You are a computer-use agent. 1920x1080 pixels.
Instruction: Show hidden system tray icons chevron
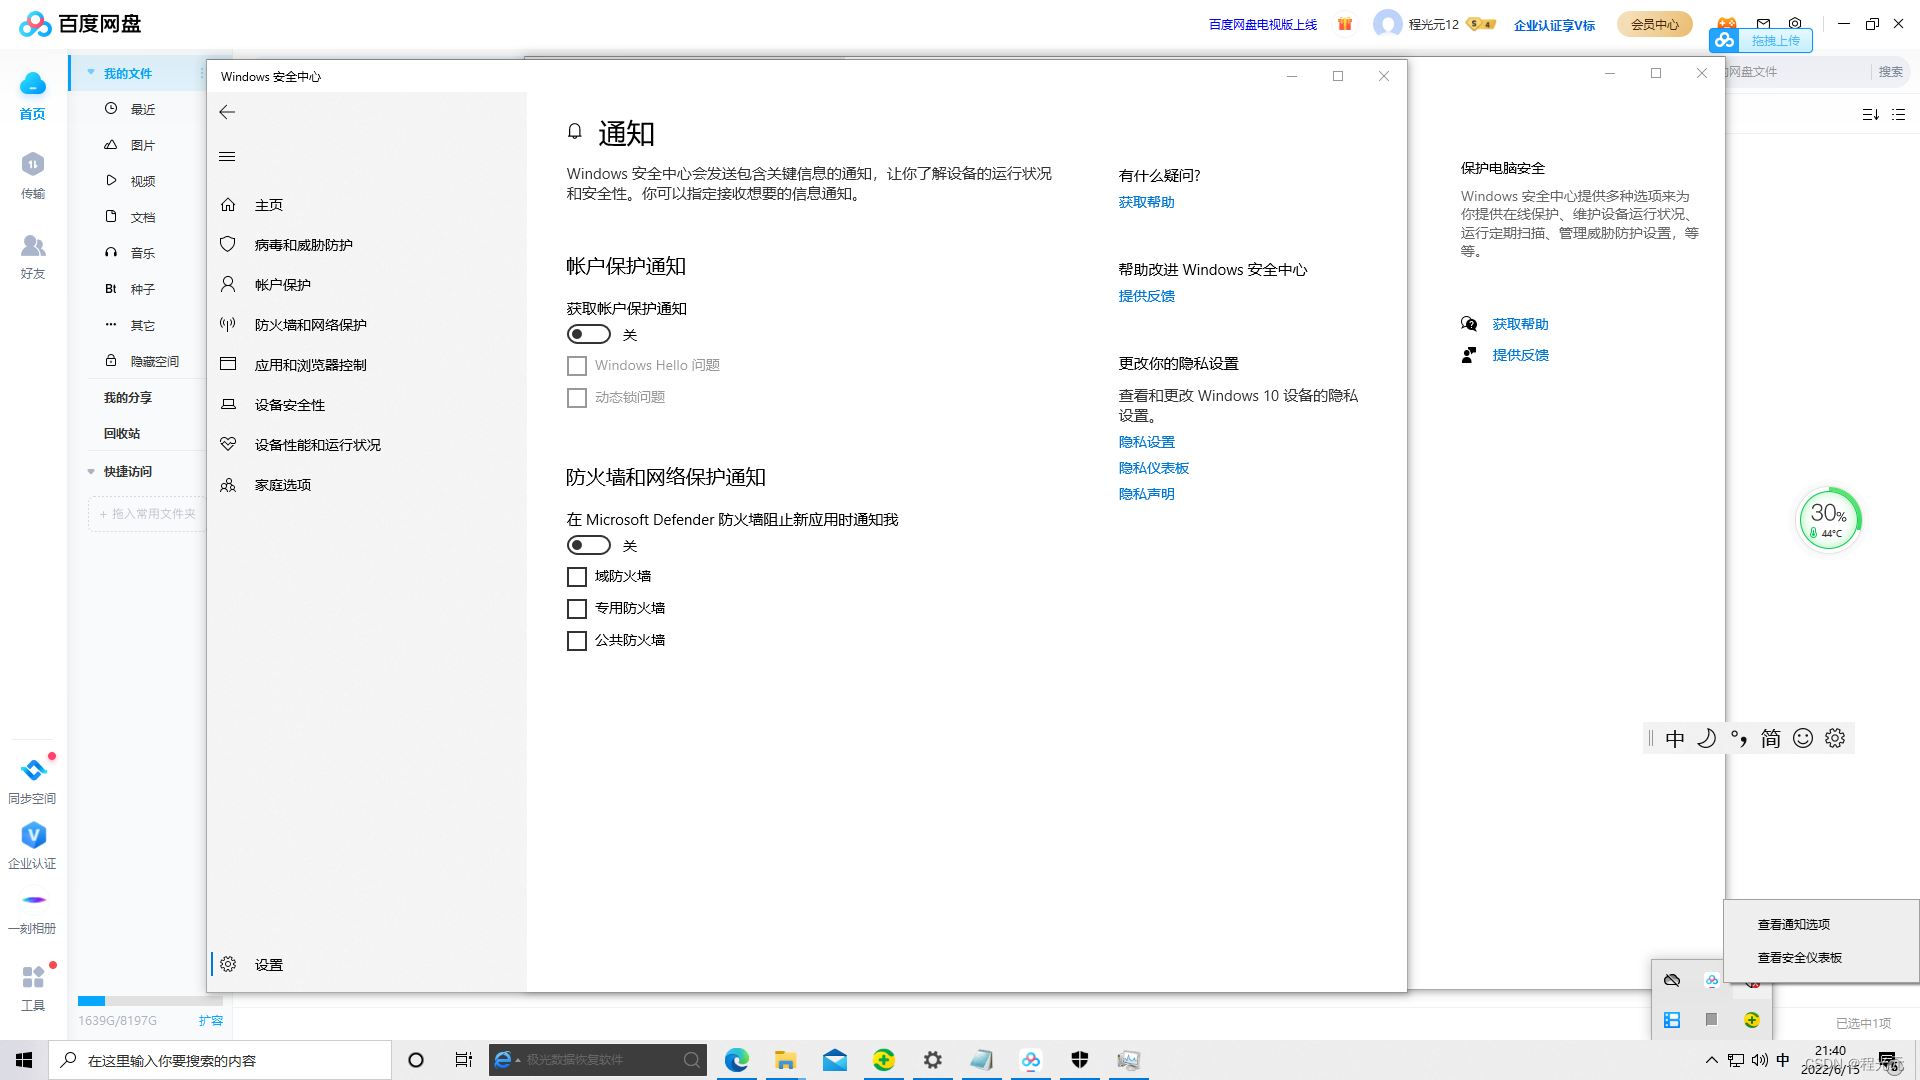pos(1711,1060)
